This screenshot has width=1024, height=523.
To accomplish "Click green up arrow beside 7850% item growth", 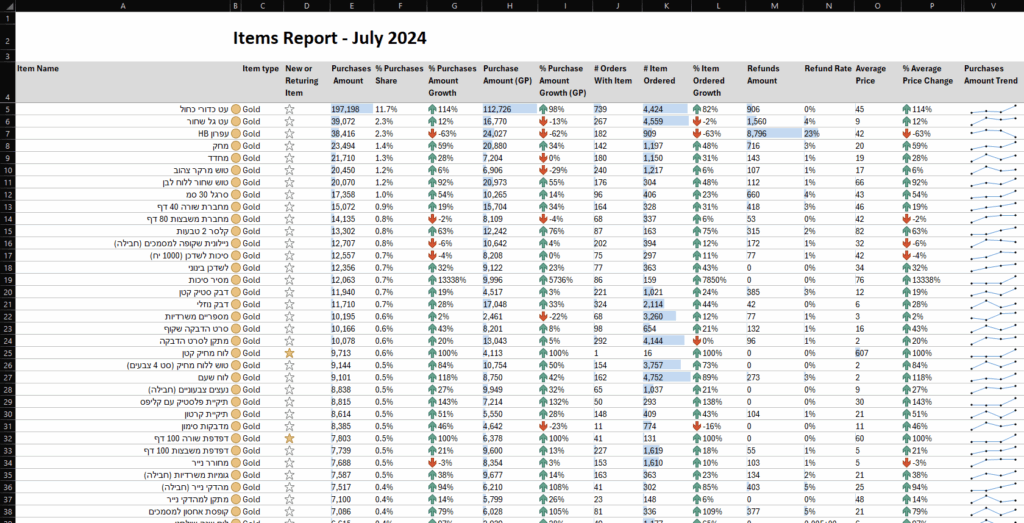I will [x=698, y=280].
